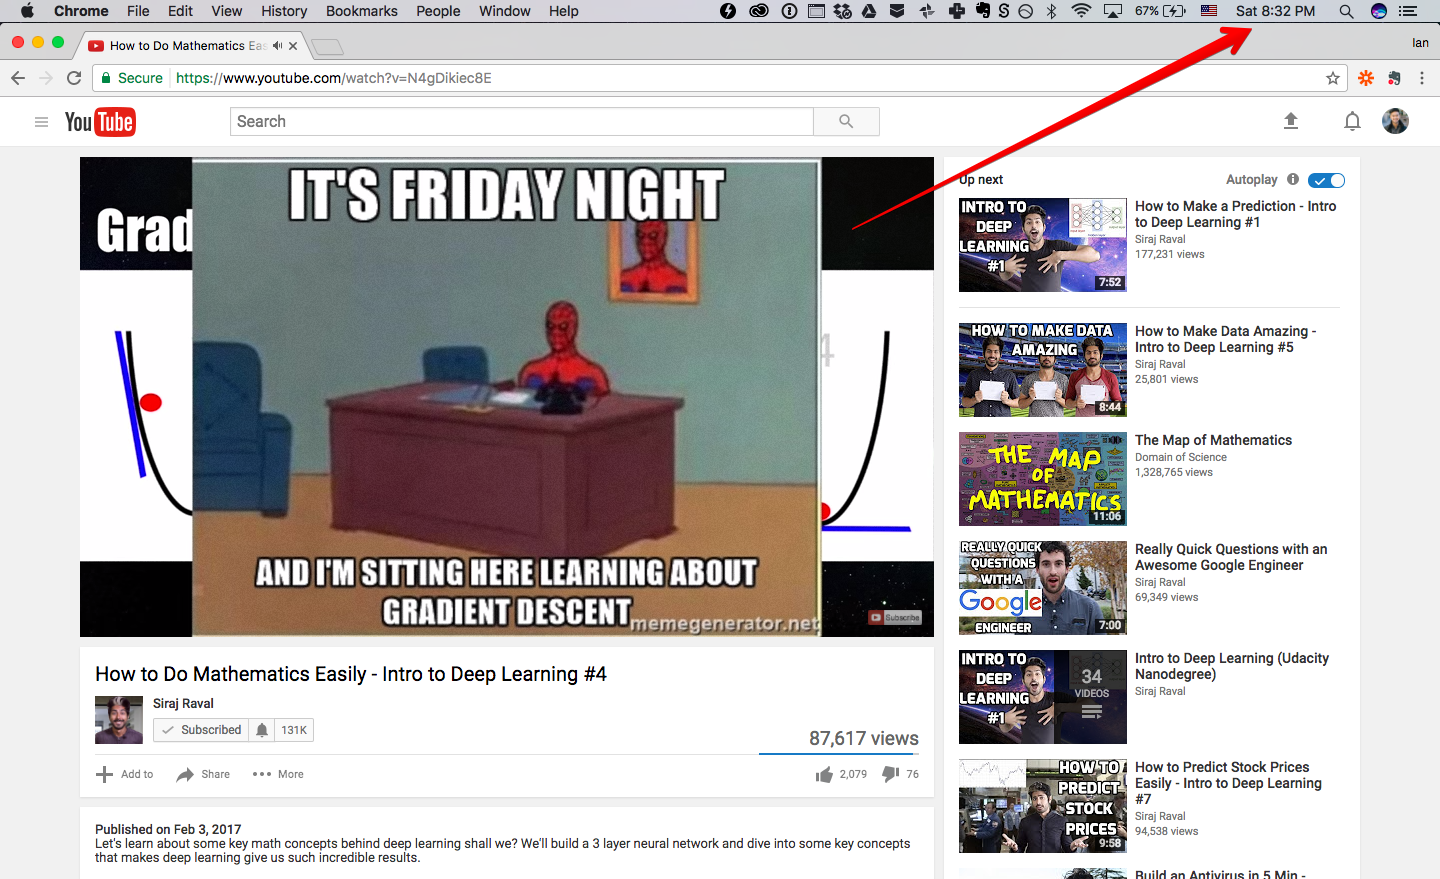Viewport: 1440px width, 879px height.
Task: Open the notifications bell in header
Action: [x=1352, y=122]
